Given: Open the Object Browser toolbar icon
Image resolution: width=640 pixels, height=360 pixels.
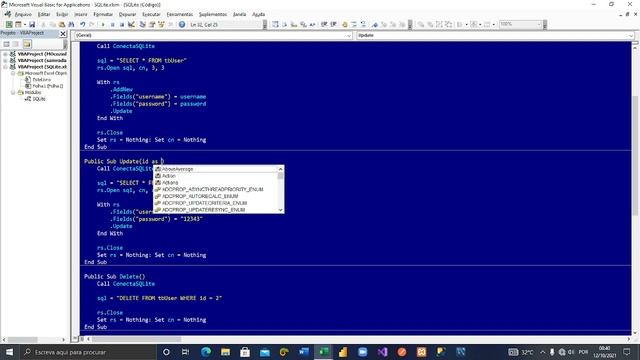Looking at the screenshot, I should pos(161,24).
